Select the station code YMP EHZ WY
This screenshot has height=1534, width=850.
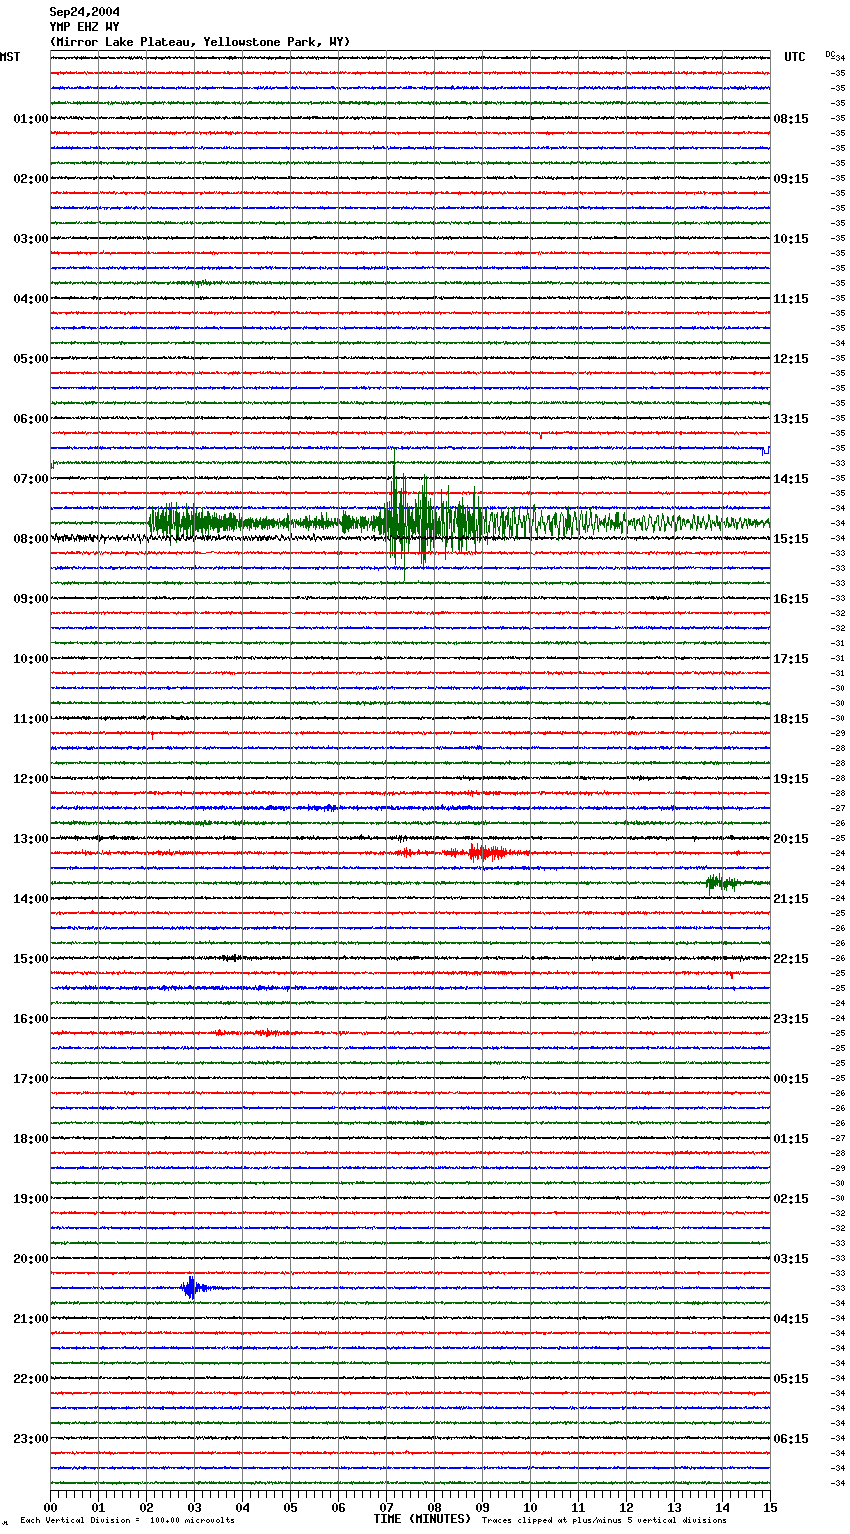point(85,27)
